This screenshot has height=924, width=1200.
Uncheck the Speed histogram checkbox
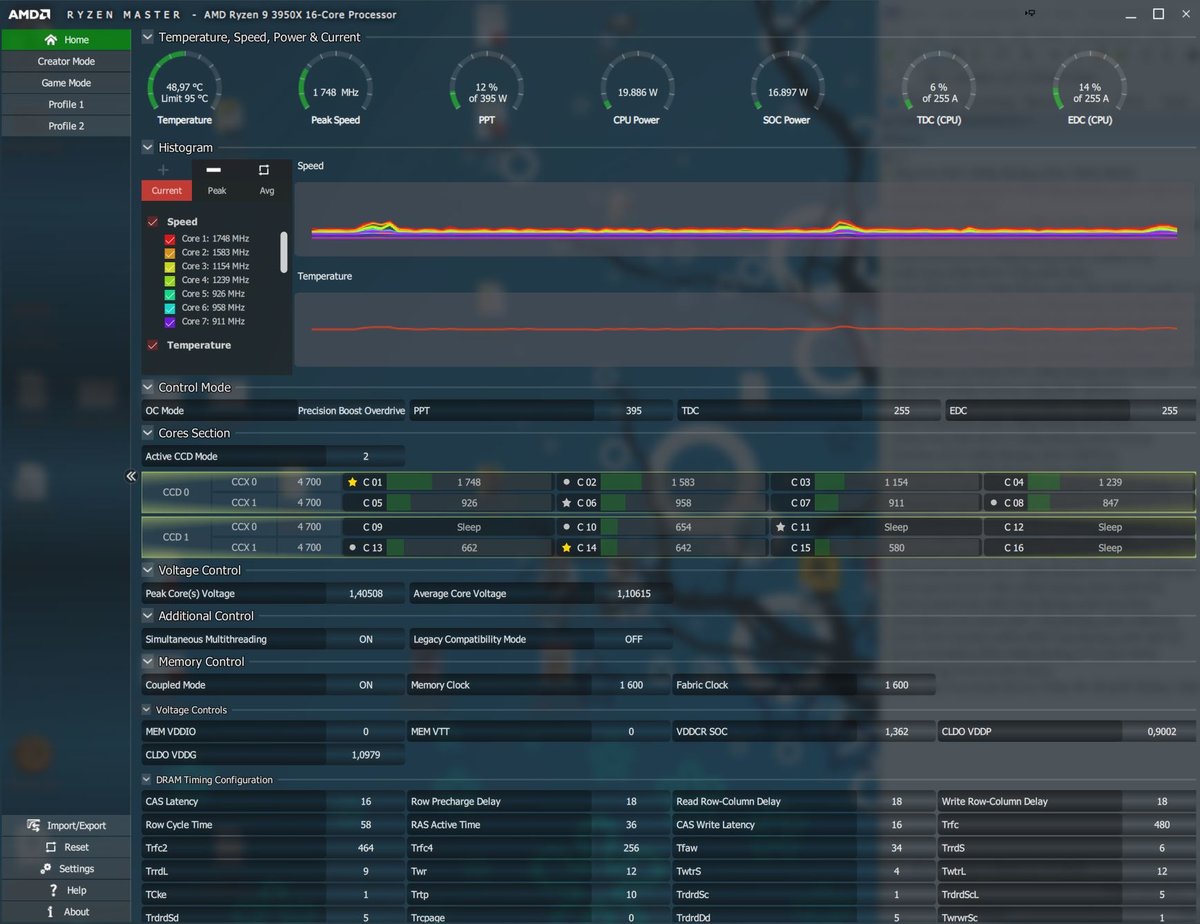coord(153,222)
